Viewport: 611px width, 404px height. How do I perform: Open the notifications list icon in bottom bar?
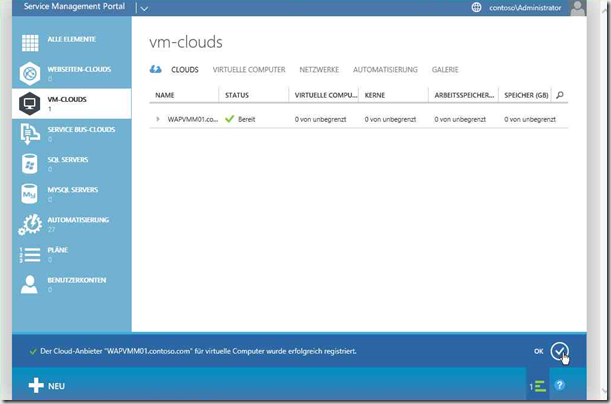click(x=538, y=386)
